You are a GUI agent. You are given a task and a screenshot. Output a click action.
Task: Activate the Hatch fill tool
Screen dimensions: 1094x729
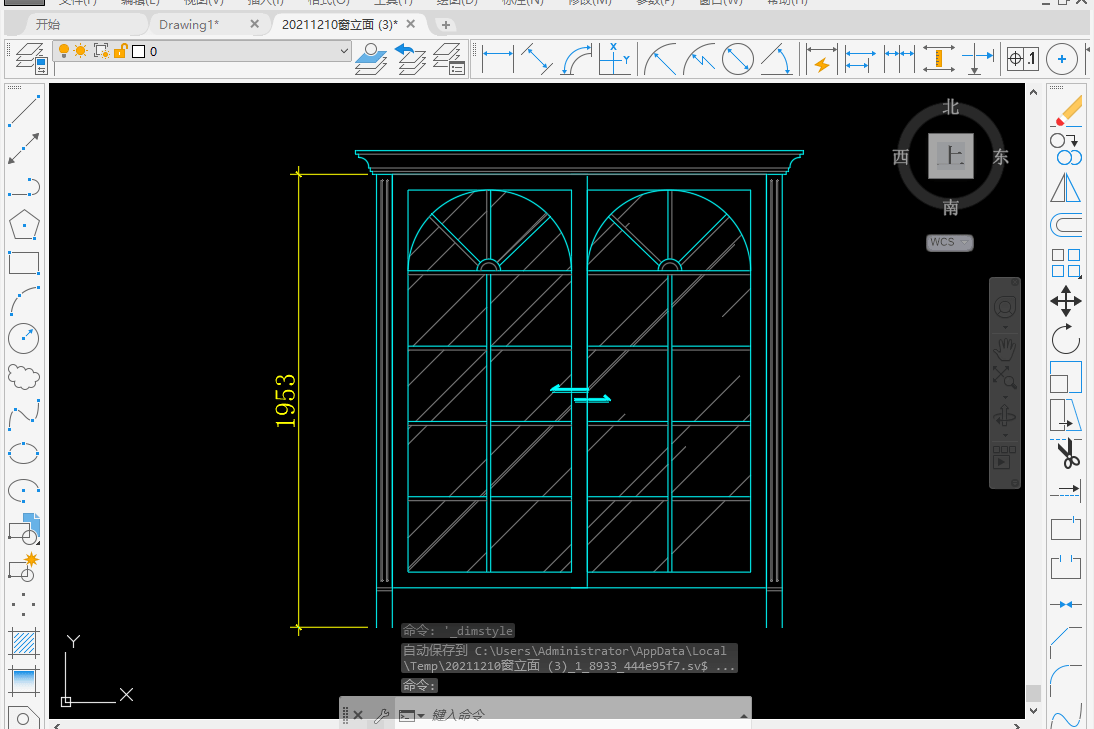pyautogui.click(x=23, y=642)
